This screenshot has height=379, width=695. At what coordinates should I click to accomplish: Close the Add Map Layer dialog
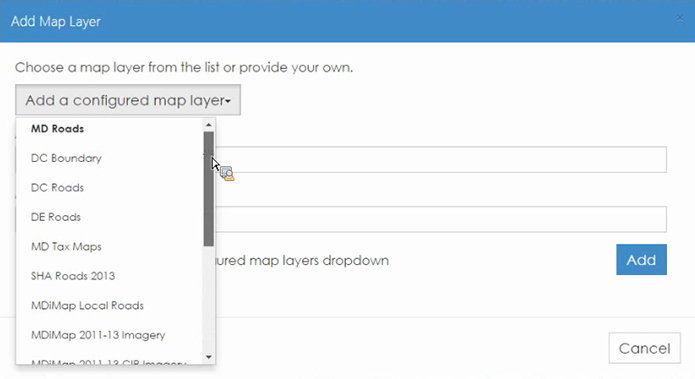click(680, 18)
